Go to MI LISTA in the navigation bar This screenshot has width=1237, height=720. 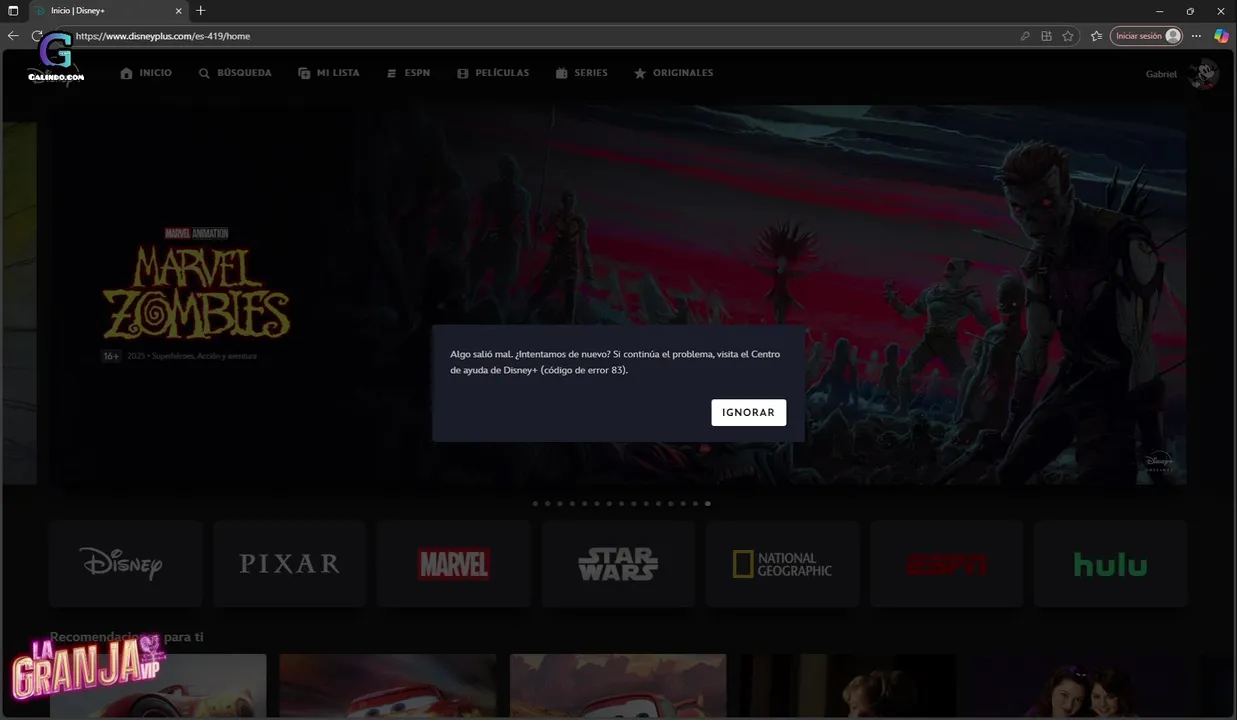click(329, 73)
